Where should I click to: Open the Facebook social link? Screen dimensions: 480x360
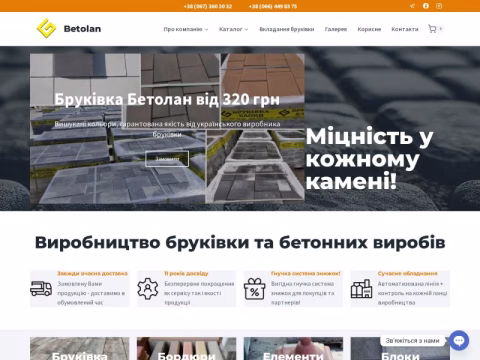[x=426, y=6]
